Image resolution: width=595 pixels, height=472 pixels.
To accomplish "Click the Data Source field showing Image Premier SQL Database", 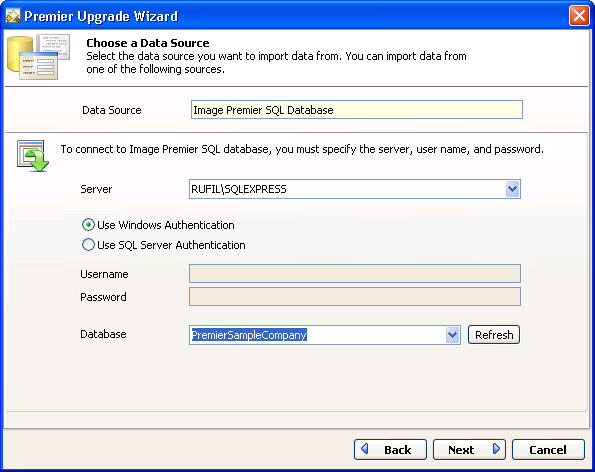I will [x=357, y=110].
